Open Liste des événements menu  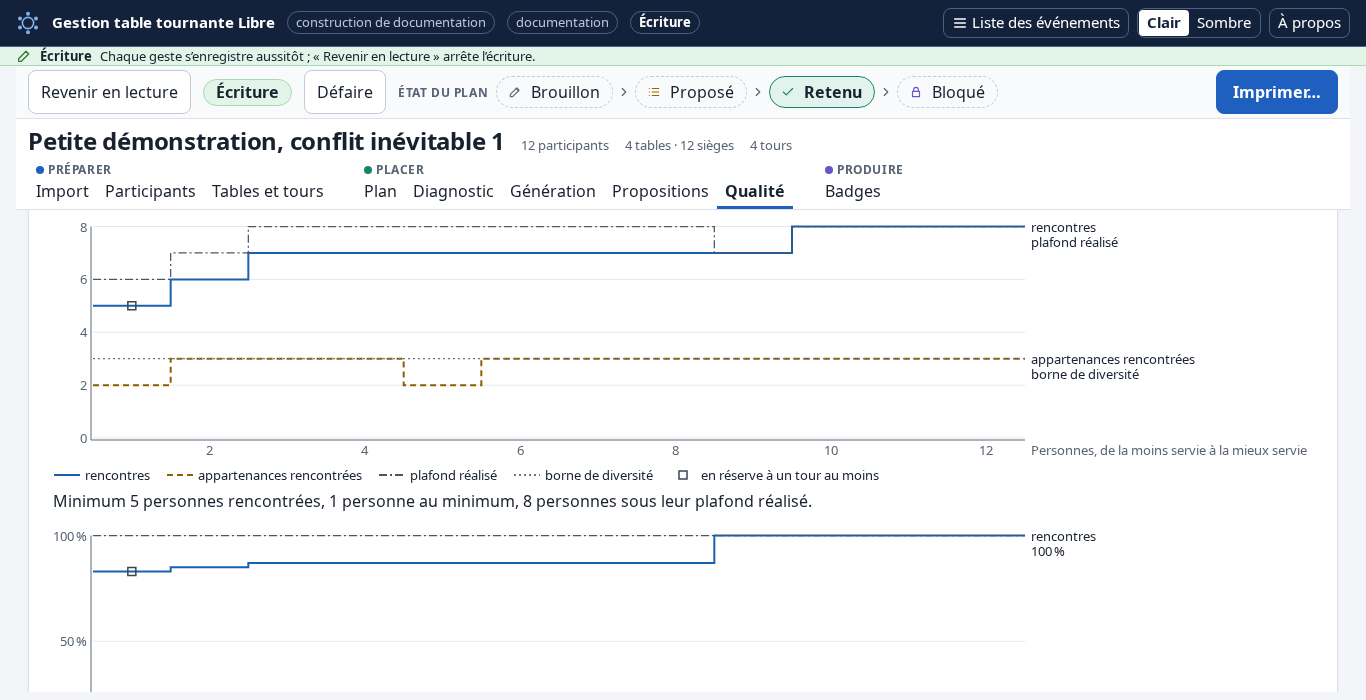pos(1036,23)
